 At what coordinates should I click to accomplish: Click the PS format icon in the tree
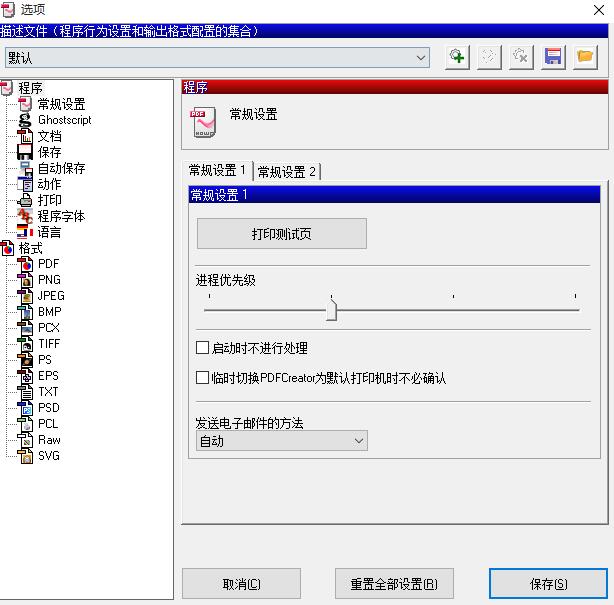point(25,360)
